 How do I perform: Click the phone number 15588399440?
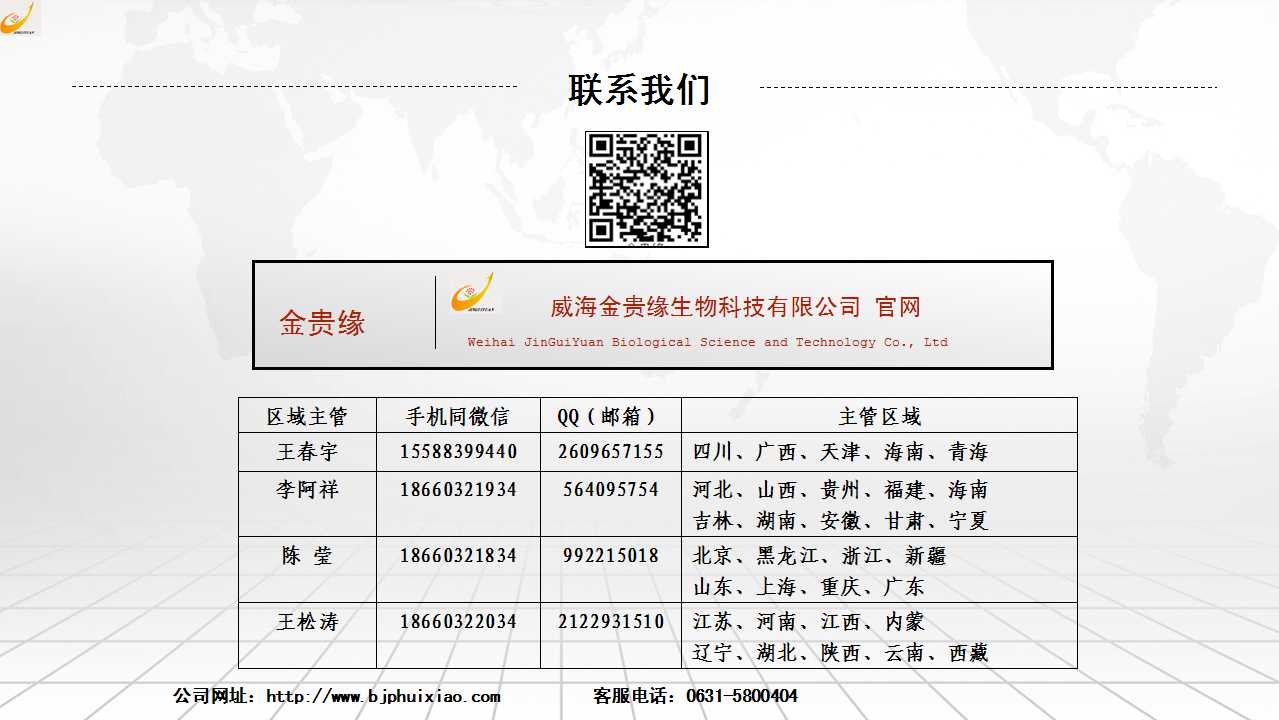click(458, 452)
